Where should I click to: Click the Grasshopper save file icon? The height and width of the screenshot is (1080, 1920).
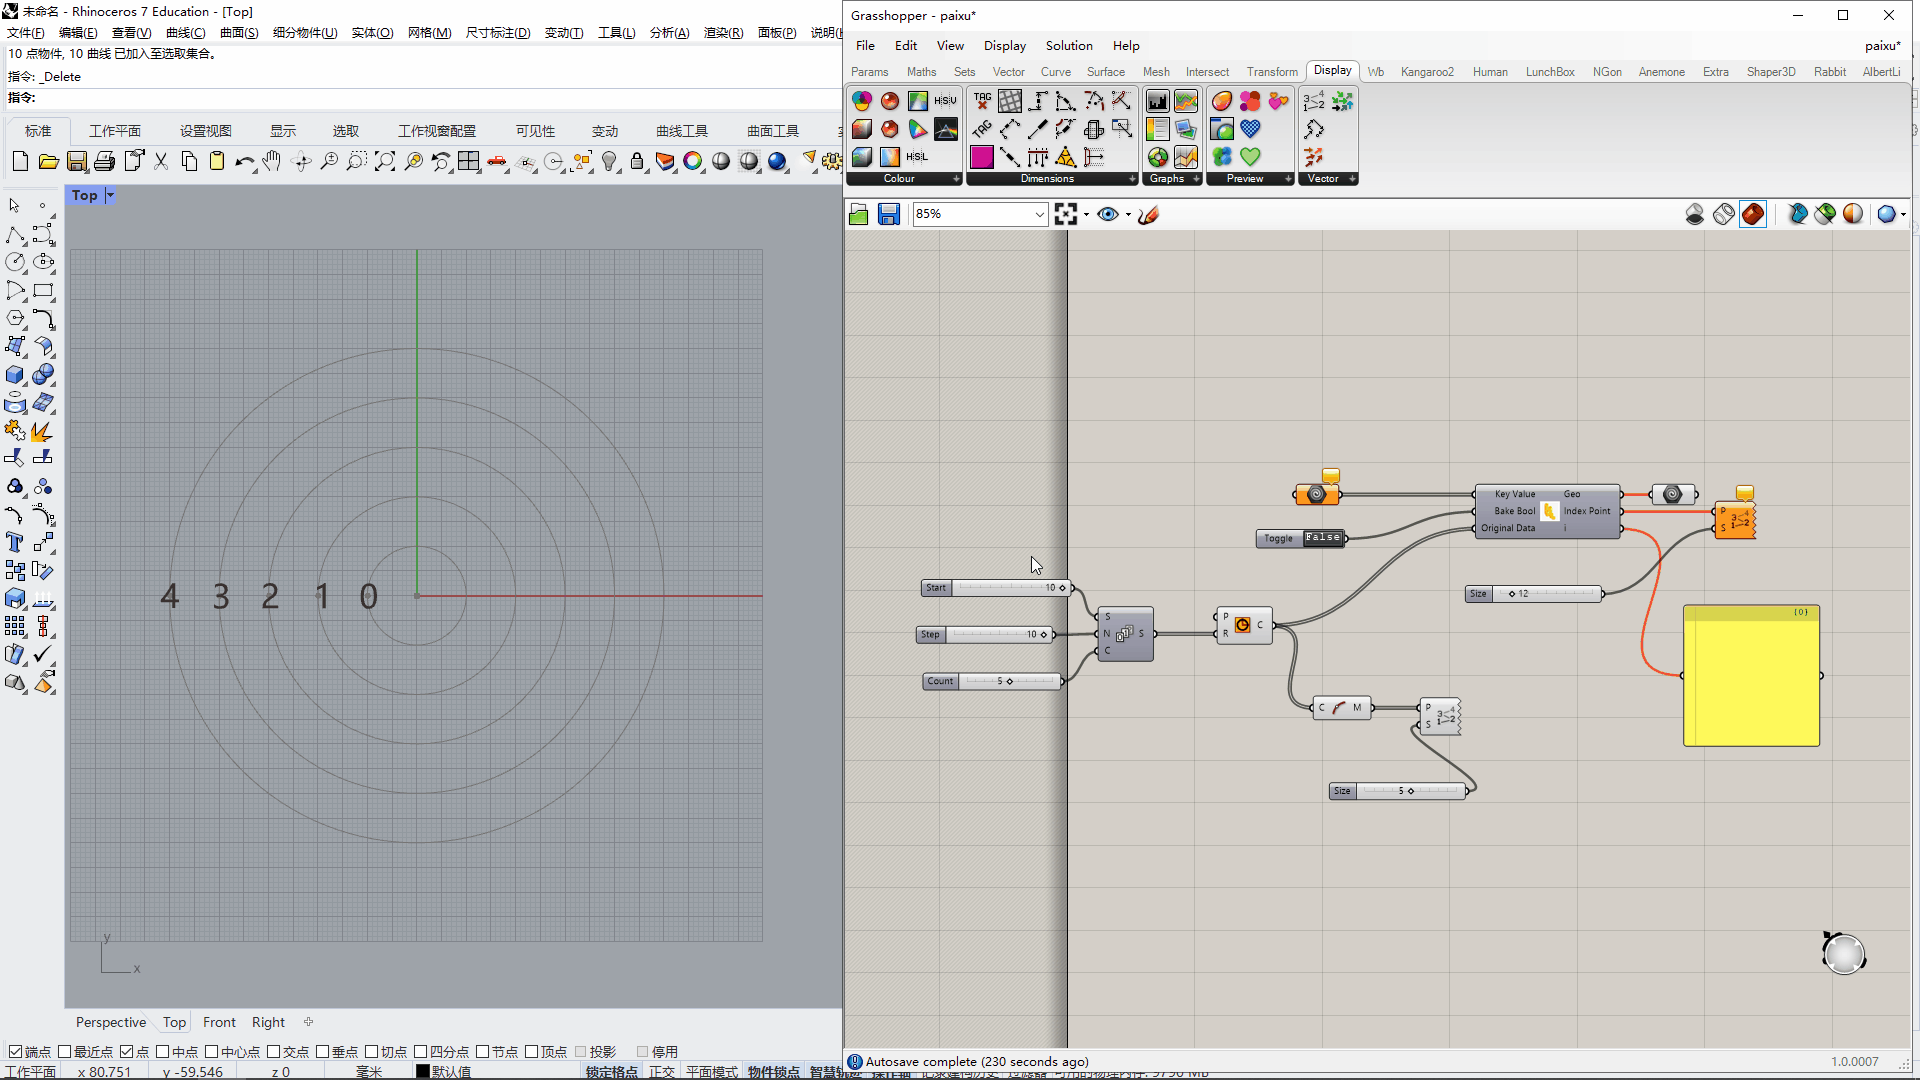888,214
